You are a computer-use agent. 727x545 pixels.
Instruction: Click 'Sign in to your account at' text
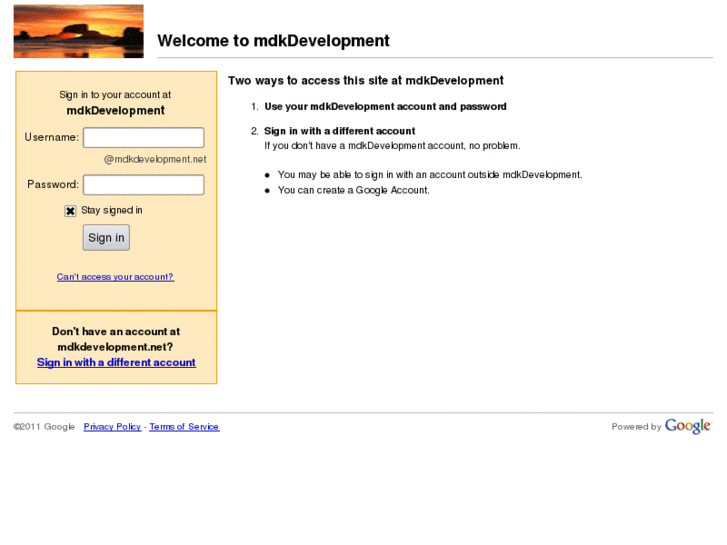click(x=115, y=95)
